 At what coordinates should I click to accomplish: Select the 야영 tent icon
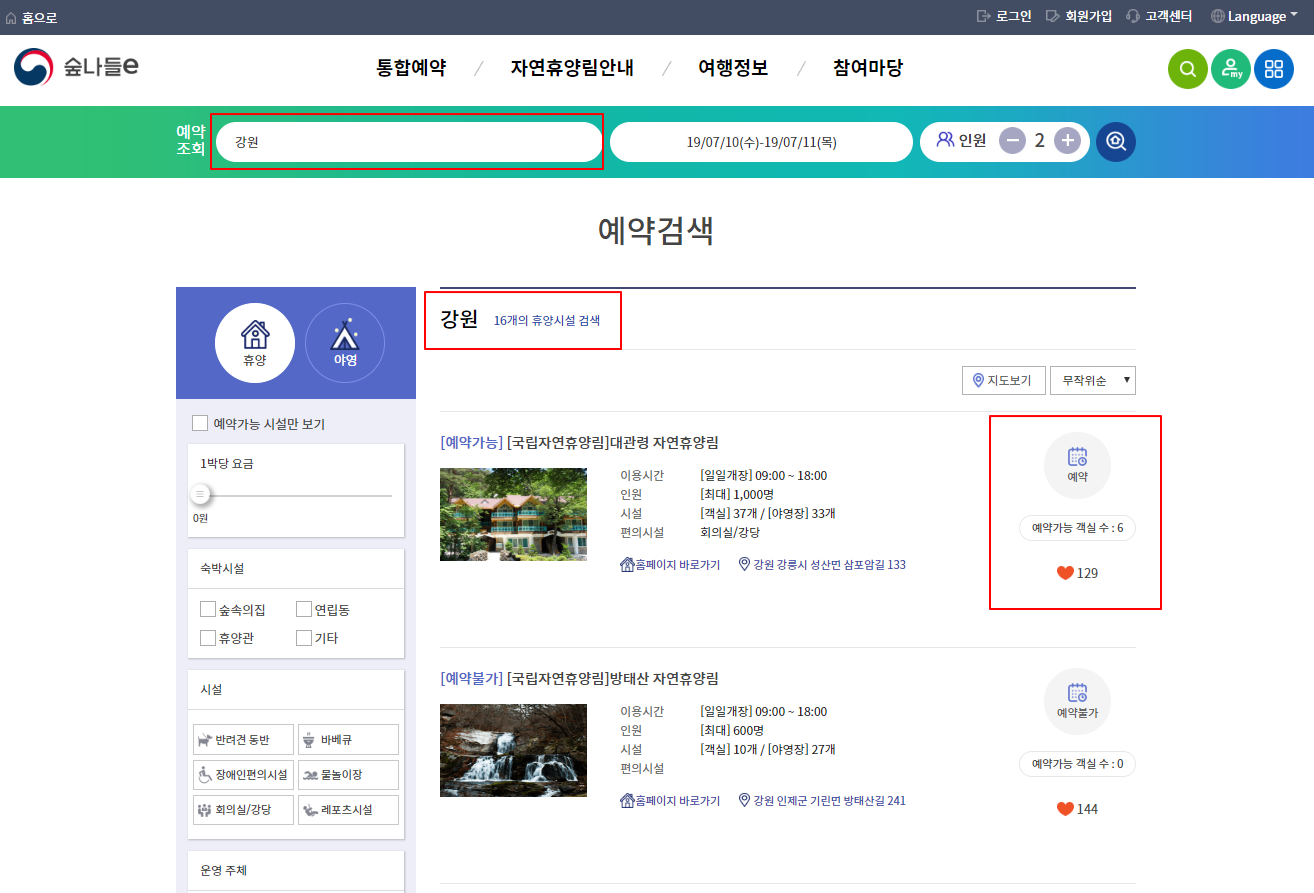345,343
